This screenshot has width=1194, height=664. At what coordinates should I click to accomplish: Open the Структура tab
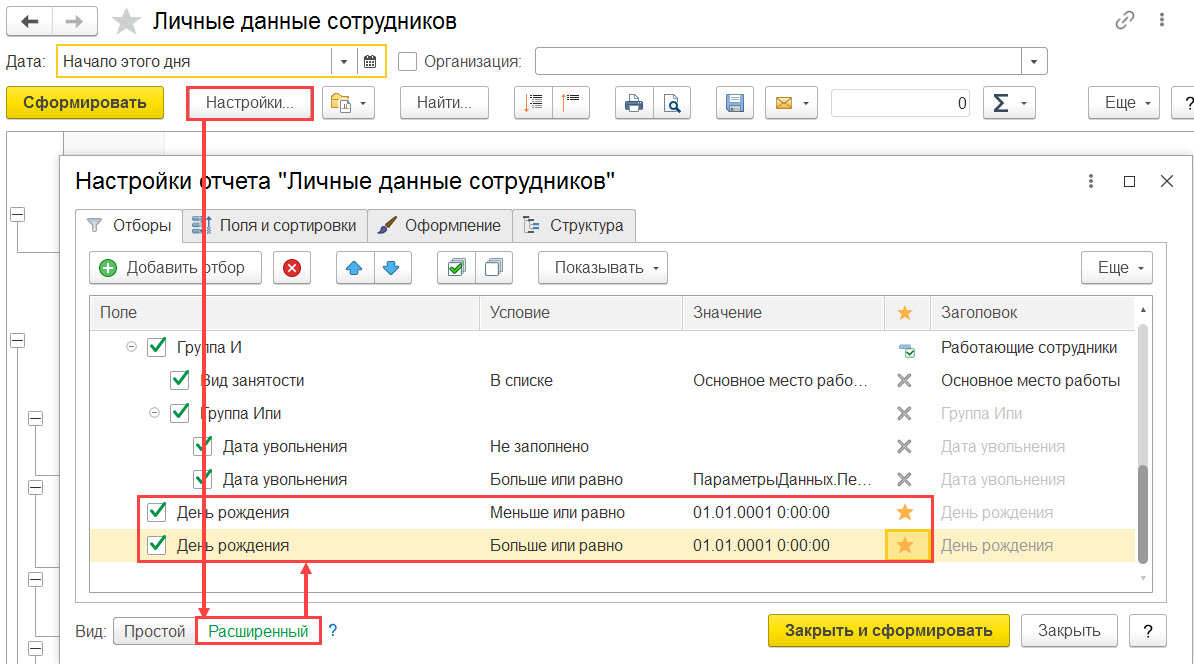coord(574,225)
